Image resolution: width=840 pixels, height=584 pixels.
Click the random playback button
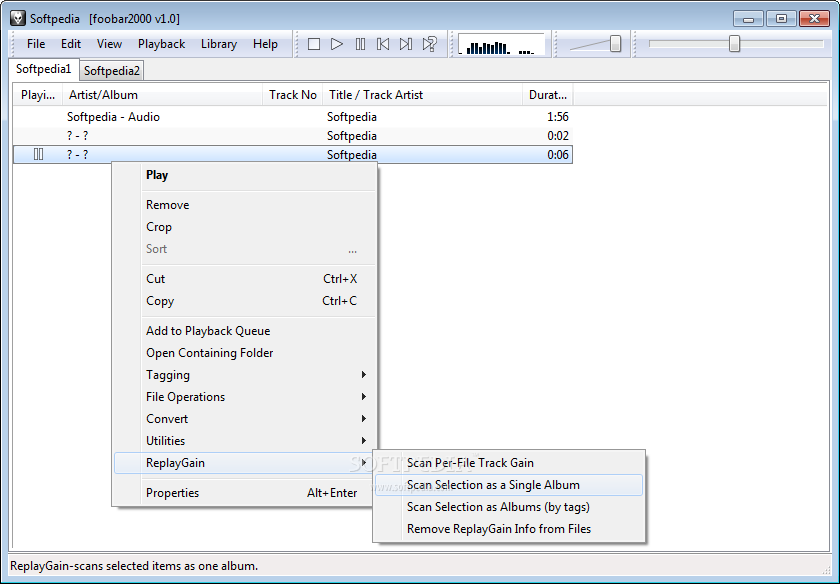click(x=430, y=44)
